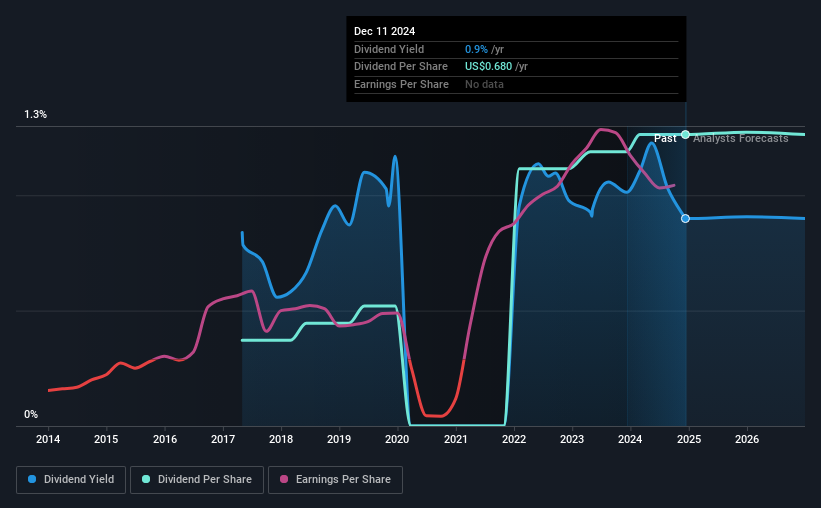
Task: Click the 2019 x-axis label
Action: coord(339,439)
